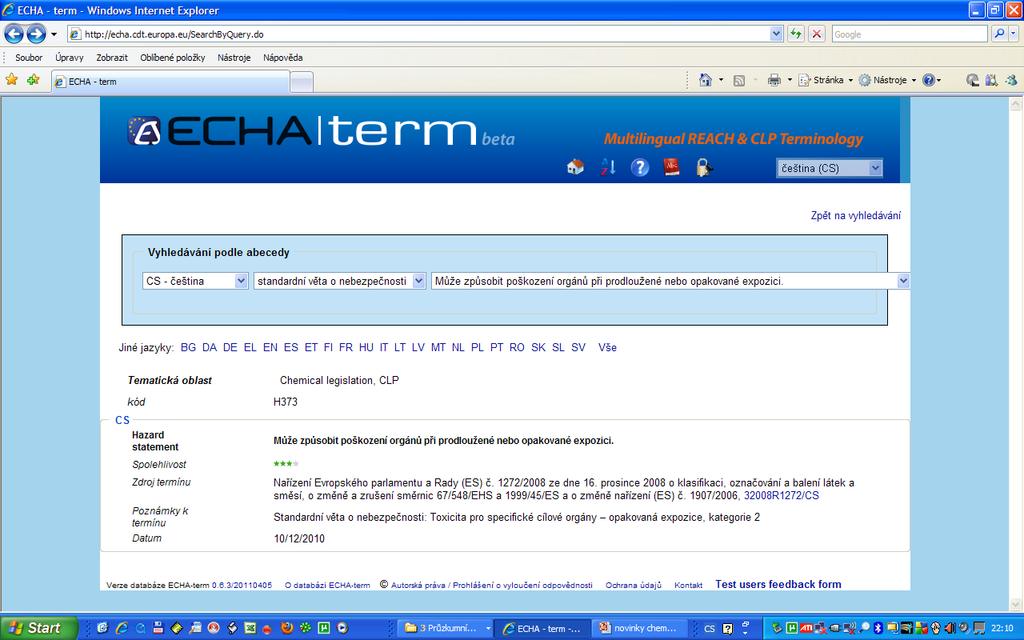Viewport: 1024px width, 640px height.
Task: Click the Bluetooth icon in the system tray
Action: point(878,628)
